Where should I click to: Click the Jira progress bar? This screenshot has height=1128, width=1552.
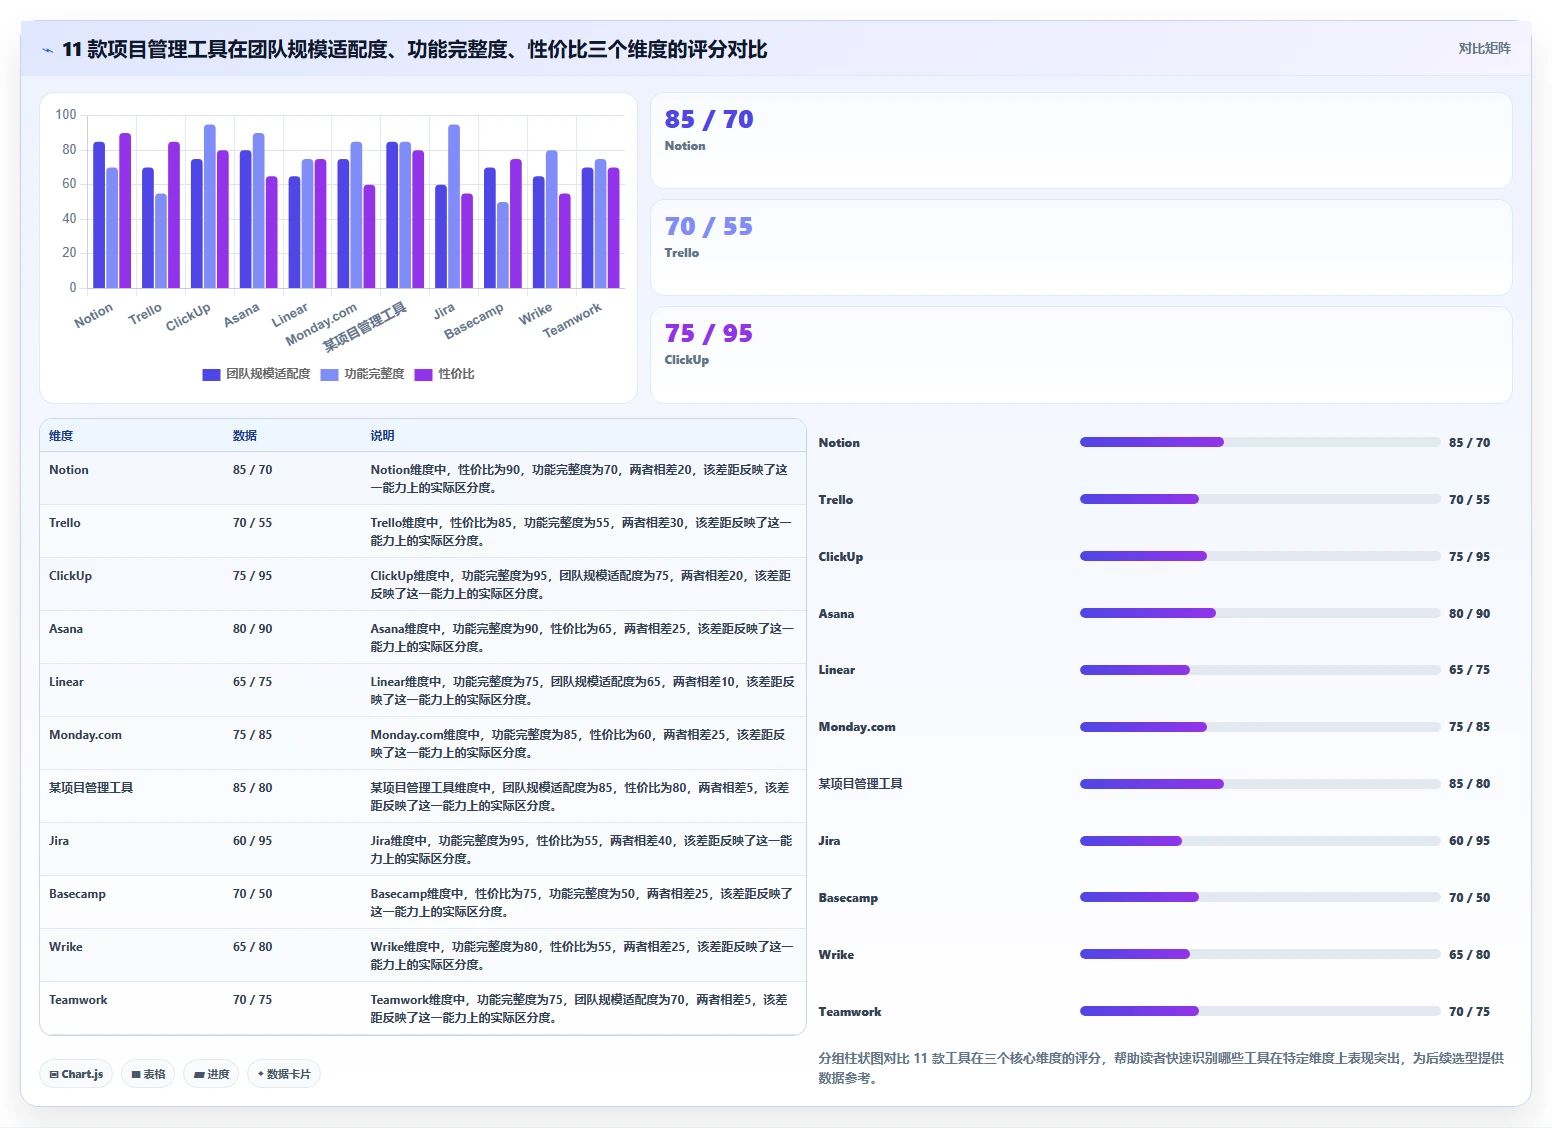click(1260, 841)
